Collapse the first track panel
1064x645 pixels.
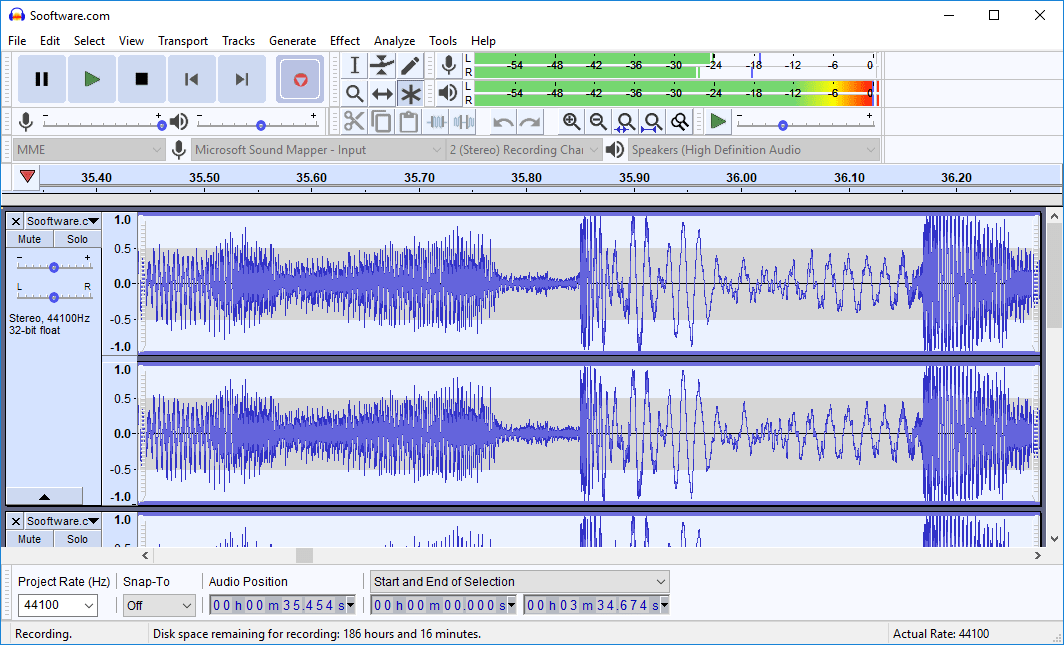point(44,496)
